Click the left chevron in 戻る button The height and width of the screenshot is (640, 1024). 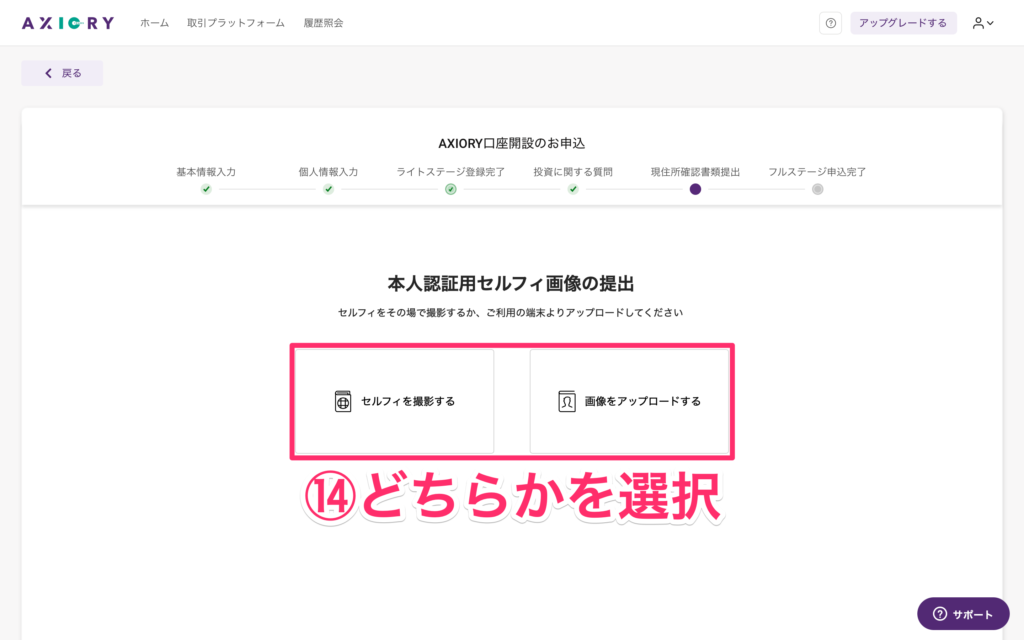tap(48, 73)
